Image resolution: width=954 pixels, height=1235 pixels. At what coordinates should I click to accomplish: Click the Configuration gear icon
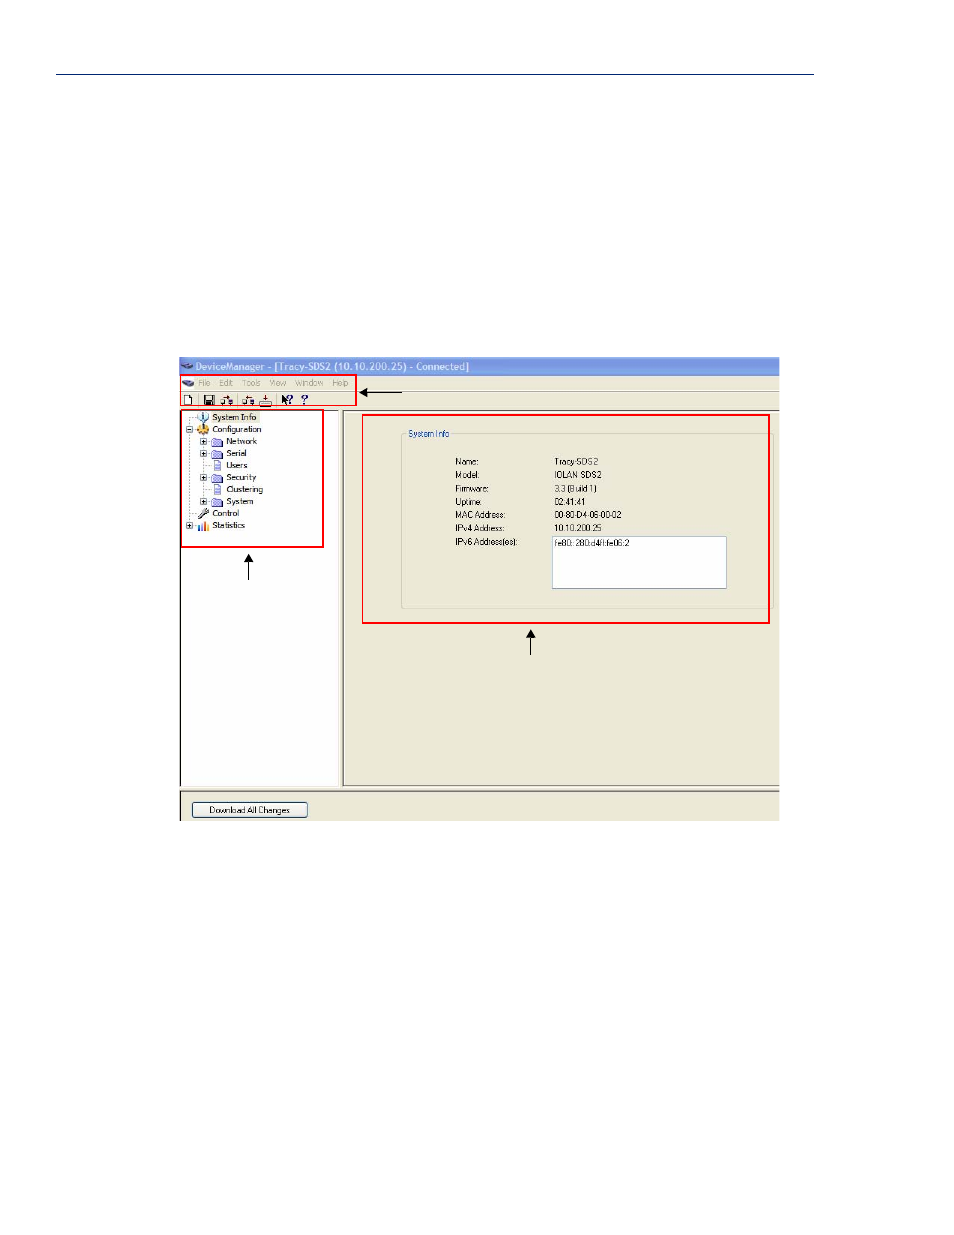203,429
